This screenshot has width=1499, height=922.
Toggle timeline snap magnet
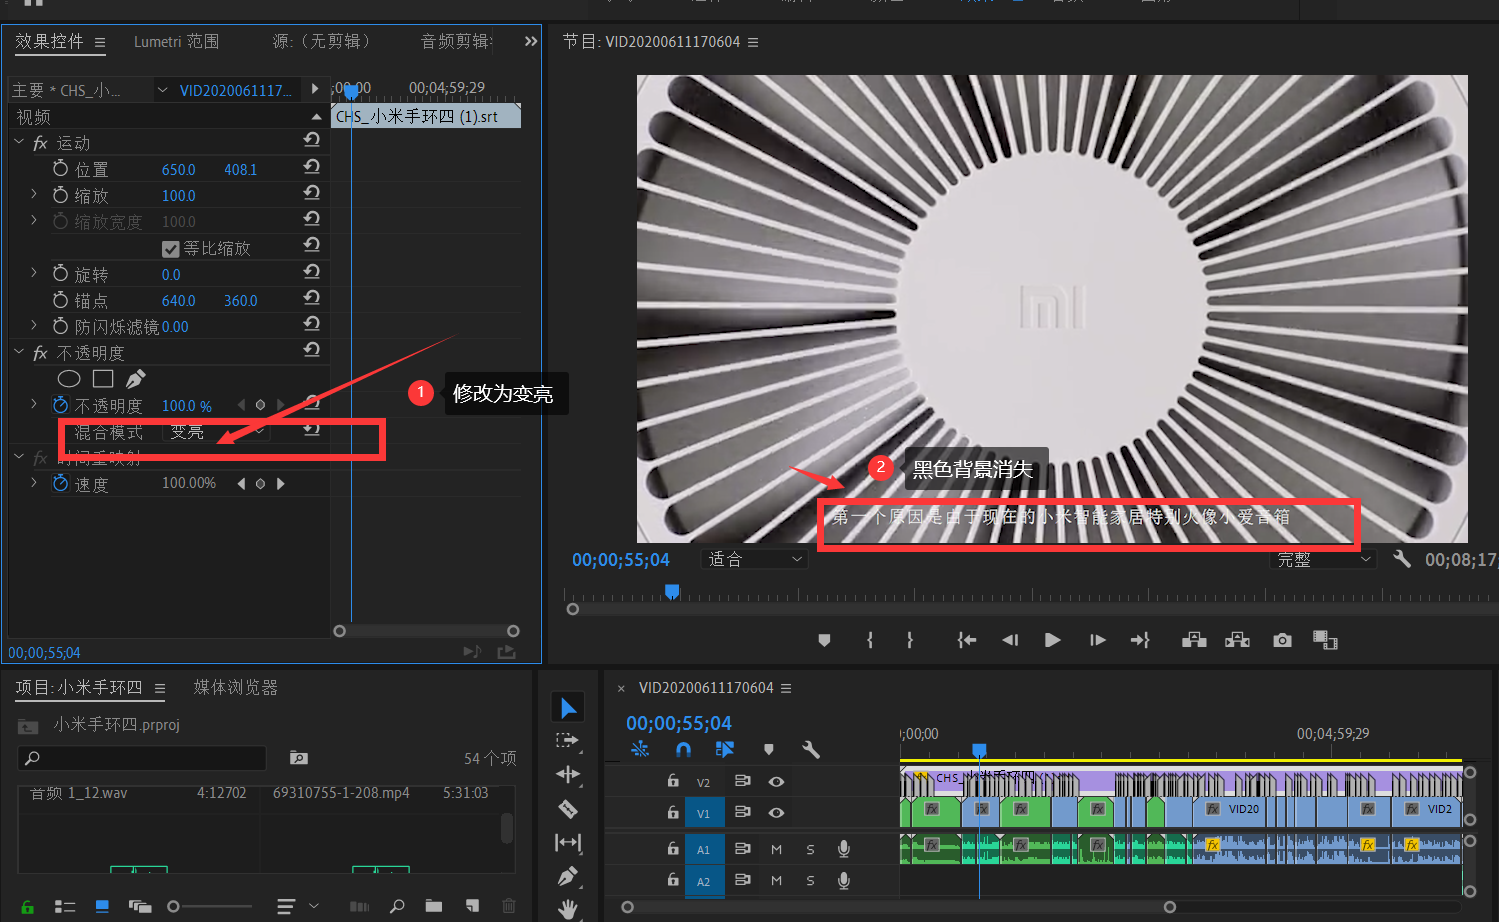pyautogui.click(x=683, y=749)
